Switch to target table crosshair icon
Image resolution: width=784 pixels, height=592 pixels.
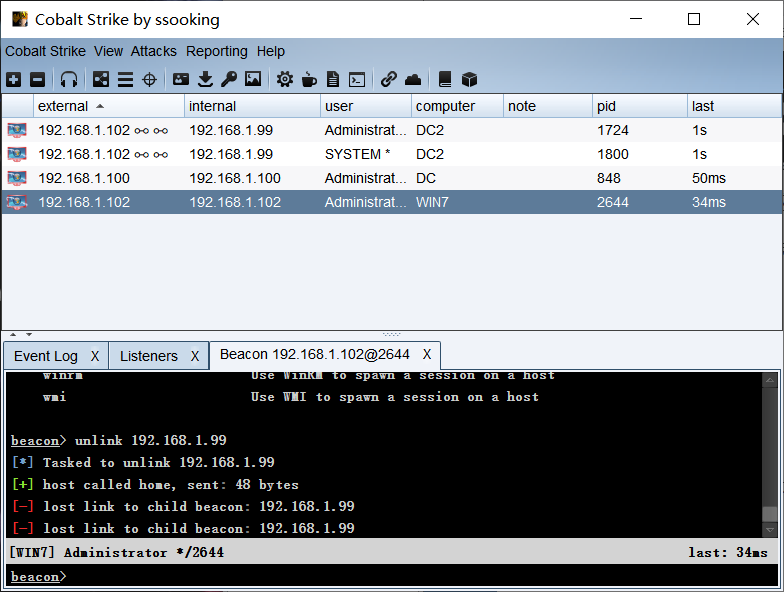point(150,80)
